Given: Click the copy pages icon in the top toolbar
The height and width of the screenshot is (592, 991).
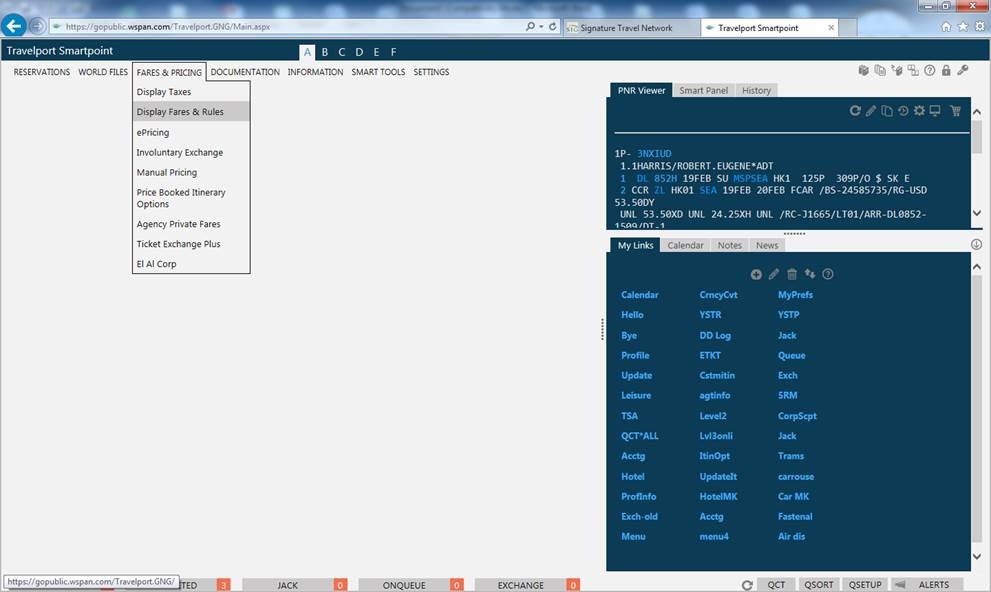Looking at the screenshot, I should click(880, 70).
